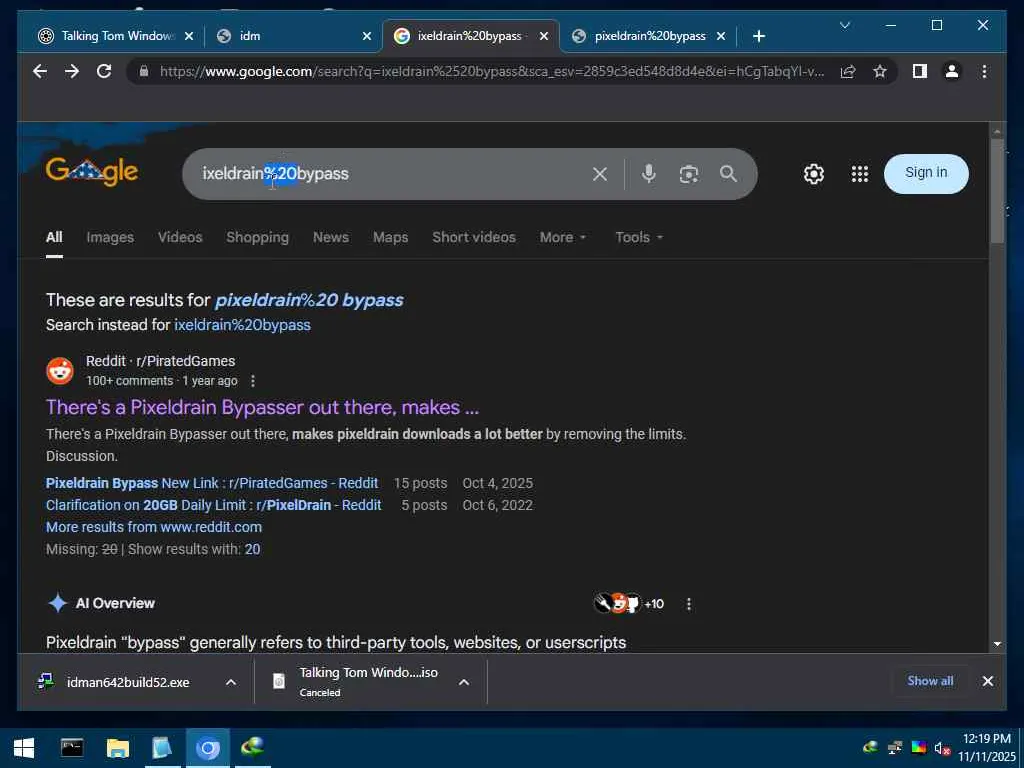This screenshot has height=768, width=1024.
Task: Select the News search filter
Action: [x=330, y=237]
